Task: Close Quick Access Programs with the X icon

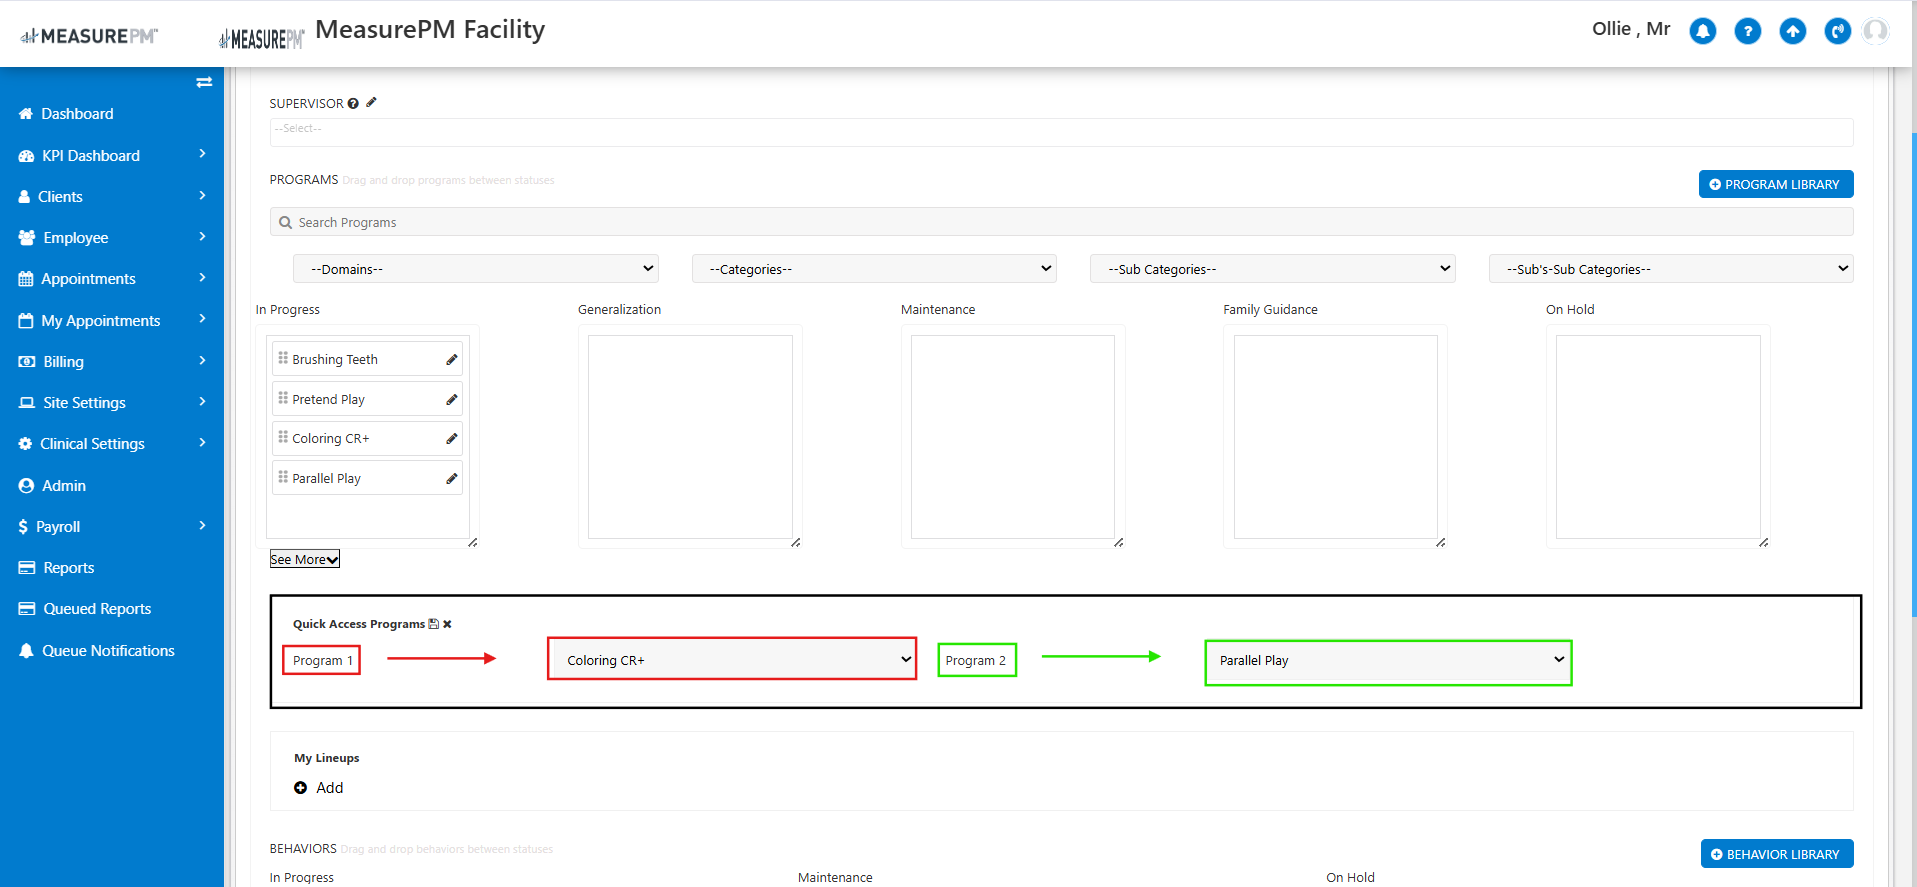Action: click(x=447, y=624)
